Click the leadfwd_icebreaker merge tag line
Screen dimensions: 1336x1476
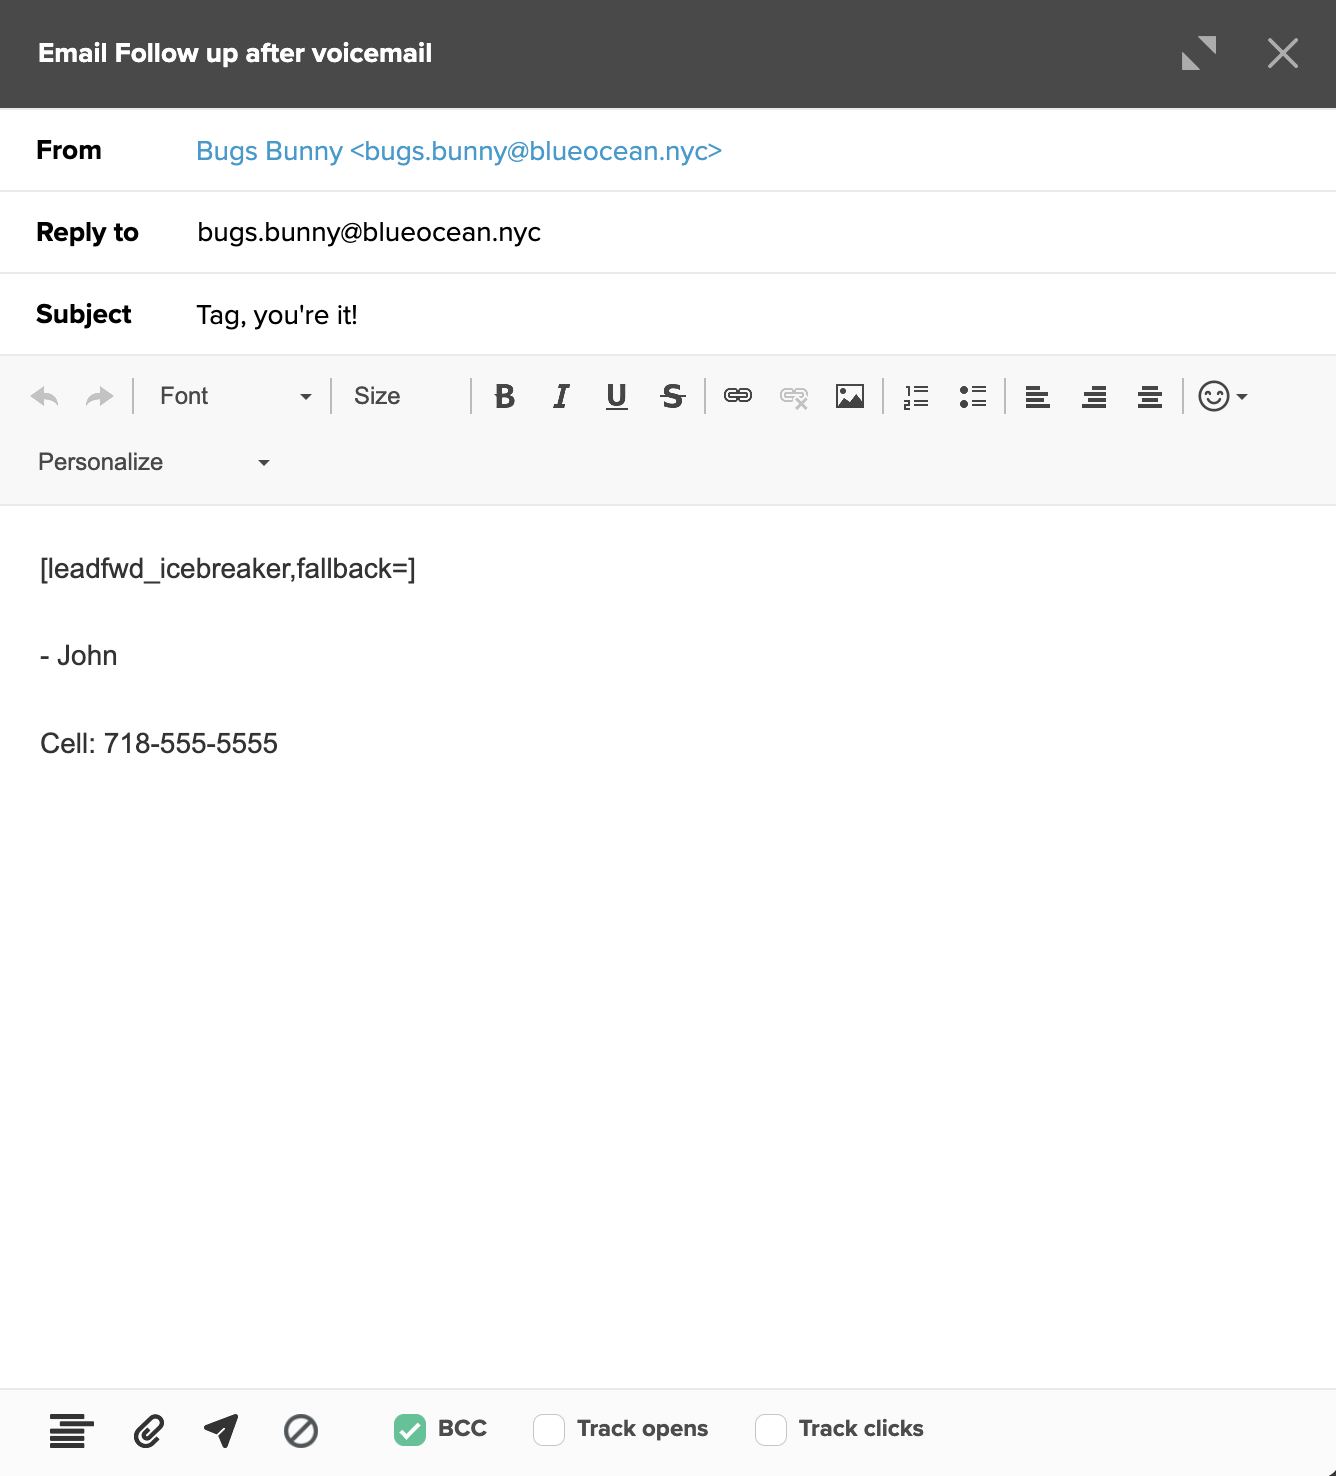click(x=228, y=569)
